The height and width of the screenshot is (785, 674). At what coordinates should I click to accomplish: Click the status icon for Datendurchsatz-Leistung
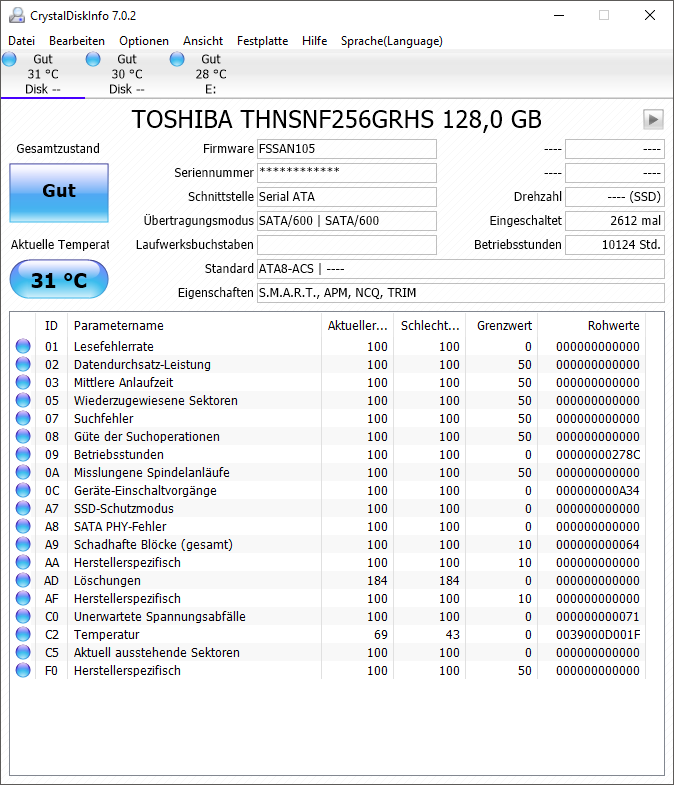23,364
